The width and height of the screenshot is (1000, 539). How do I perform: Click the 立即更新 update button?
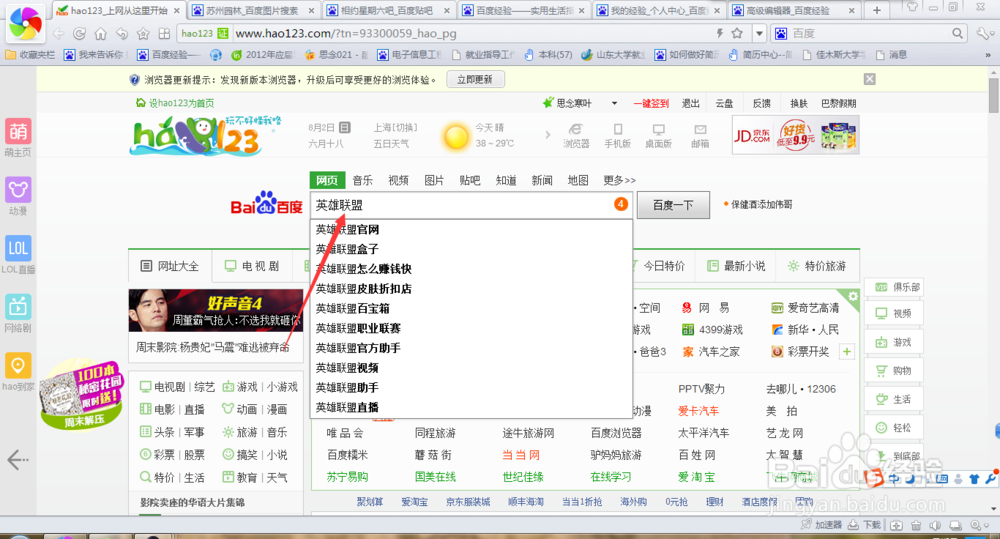point(474,79)
